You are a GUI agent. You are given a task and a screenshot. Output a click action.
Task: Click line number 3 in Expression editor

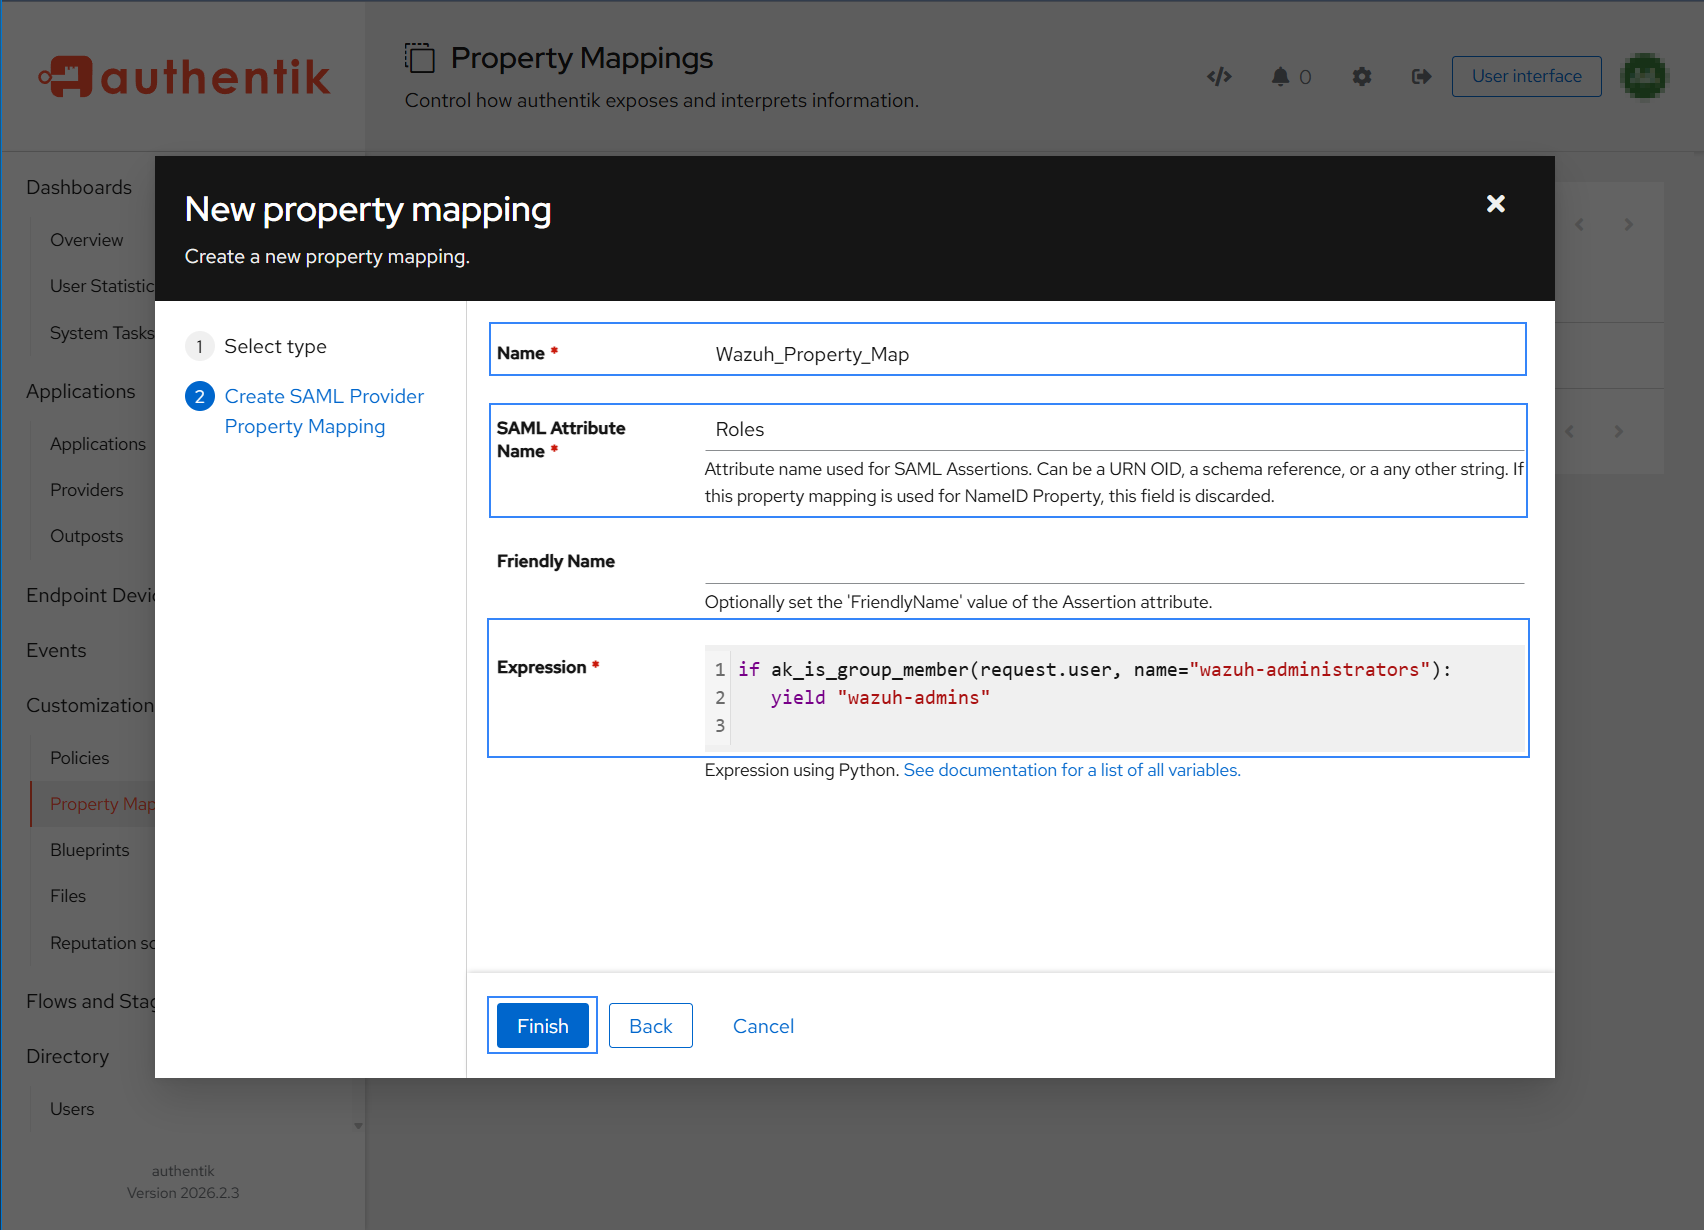click(x=720, y=726)
